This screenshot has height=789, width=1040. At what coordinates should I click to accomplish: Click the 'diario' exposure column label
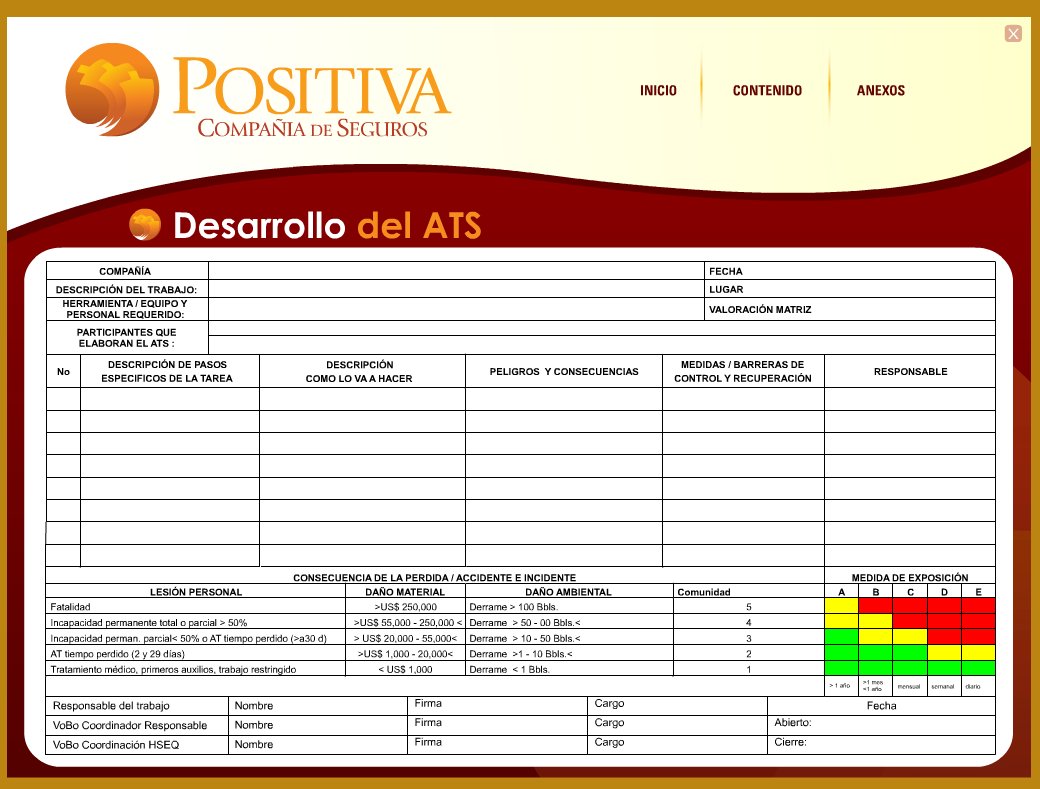tap(975, 687)
